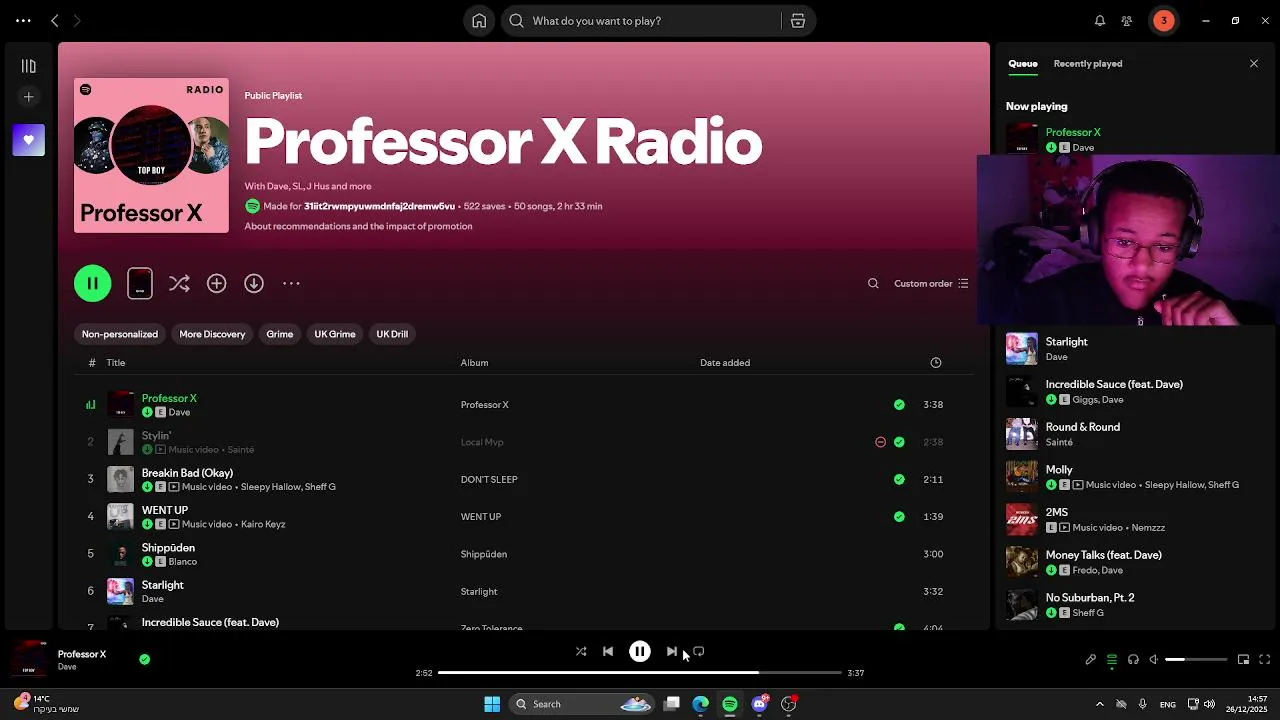Enter full screen mode icon
The height and width of the screenshot is (720, 1280).
[x=1264, y=659]
